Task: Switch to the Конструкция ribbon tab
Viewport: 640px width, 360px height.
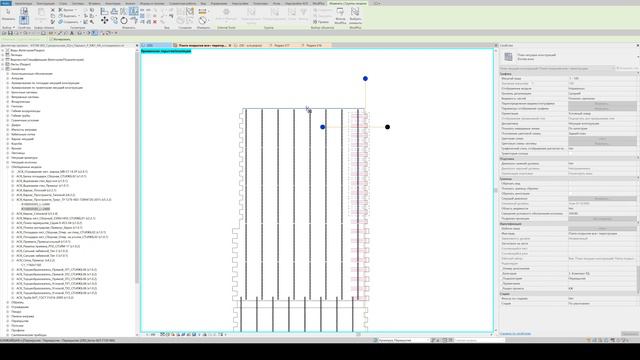Action: [45, 3]
